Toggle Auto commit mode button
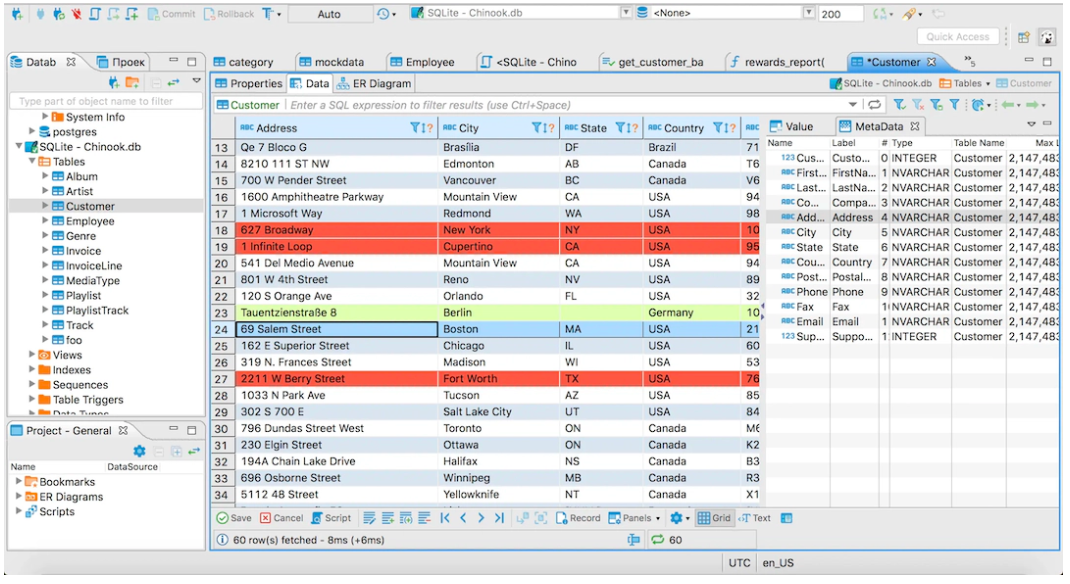The width and height of the screenshot is (1070, 584). point(329,14)
